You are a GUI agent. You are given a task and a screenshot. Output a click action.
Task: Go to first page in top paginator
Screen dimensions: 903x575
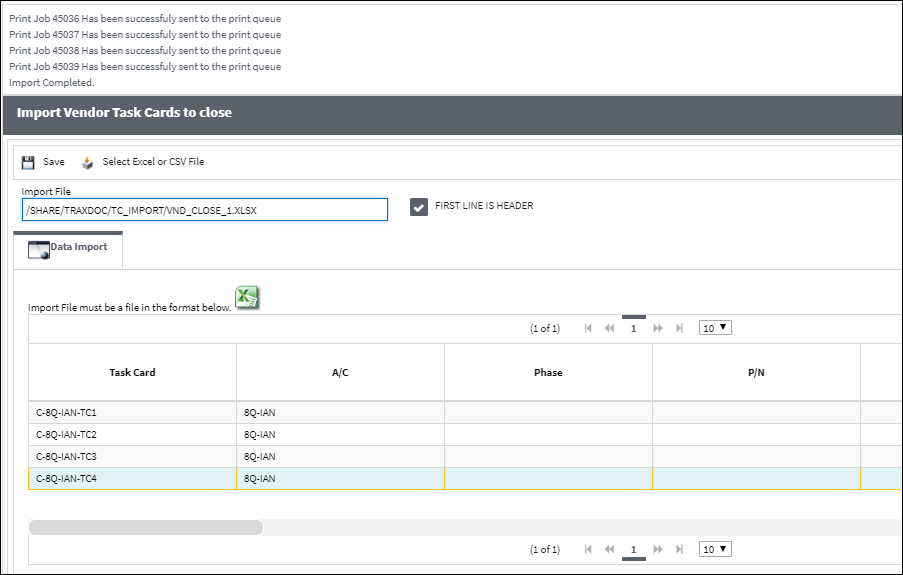coord(588,328)
